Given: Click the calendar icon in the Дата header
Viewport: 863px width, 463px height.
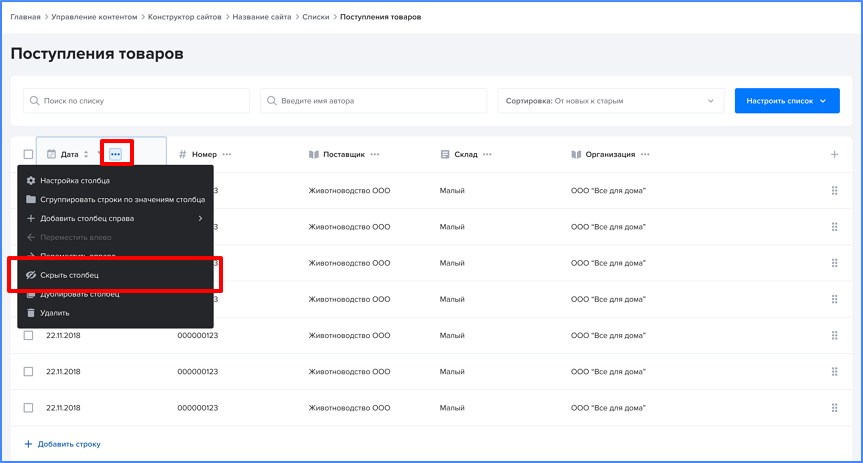Looking at the screenshot, I should tap(51, 154).
